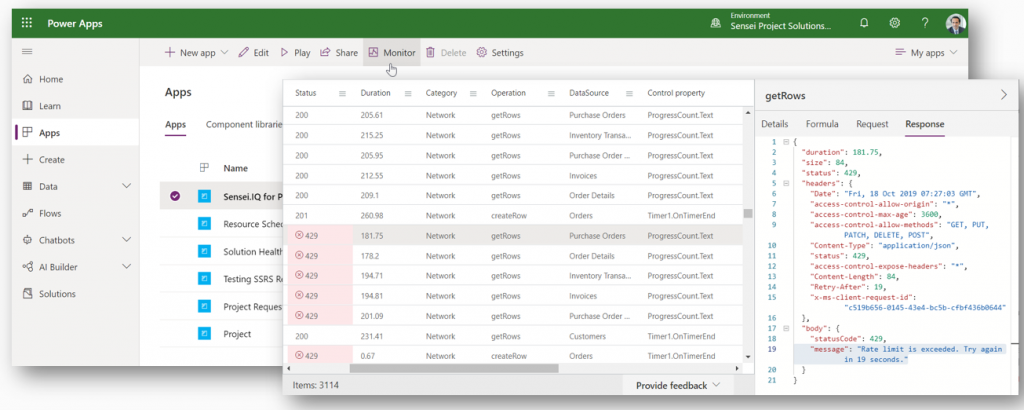Image resolution: width=1024 pixels, height=410 pixels.
Task: Open the DataSource column menu icon
Action: click(x=630, y=93)
